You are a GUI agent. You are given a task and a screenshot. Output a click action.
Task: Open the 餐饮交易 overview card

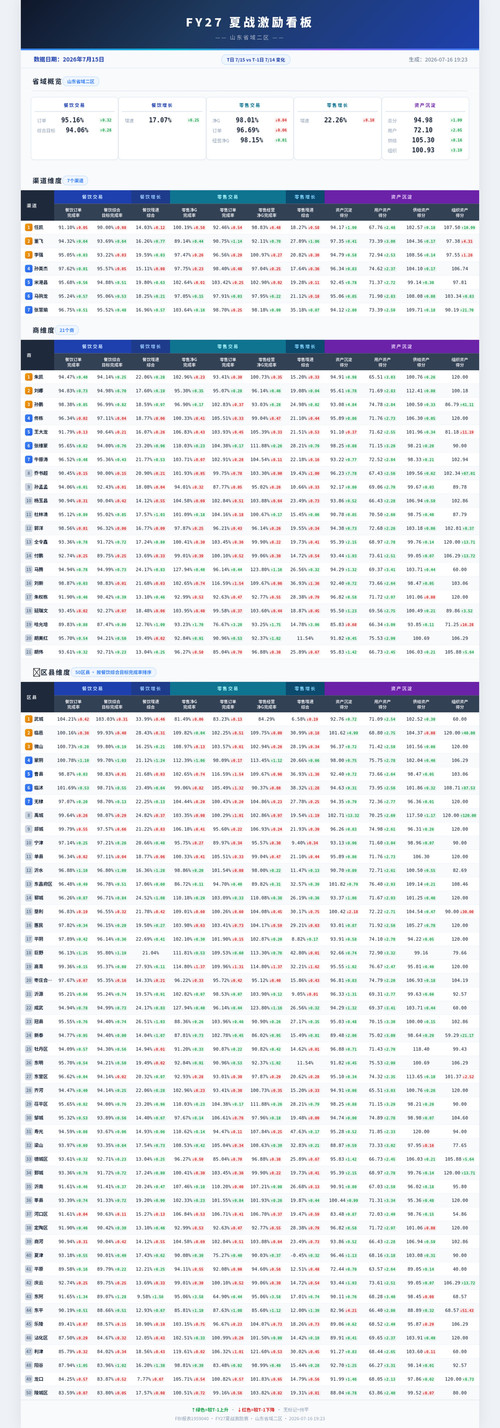coord(74,130)
